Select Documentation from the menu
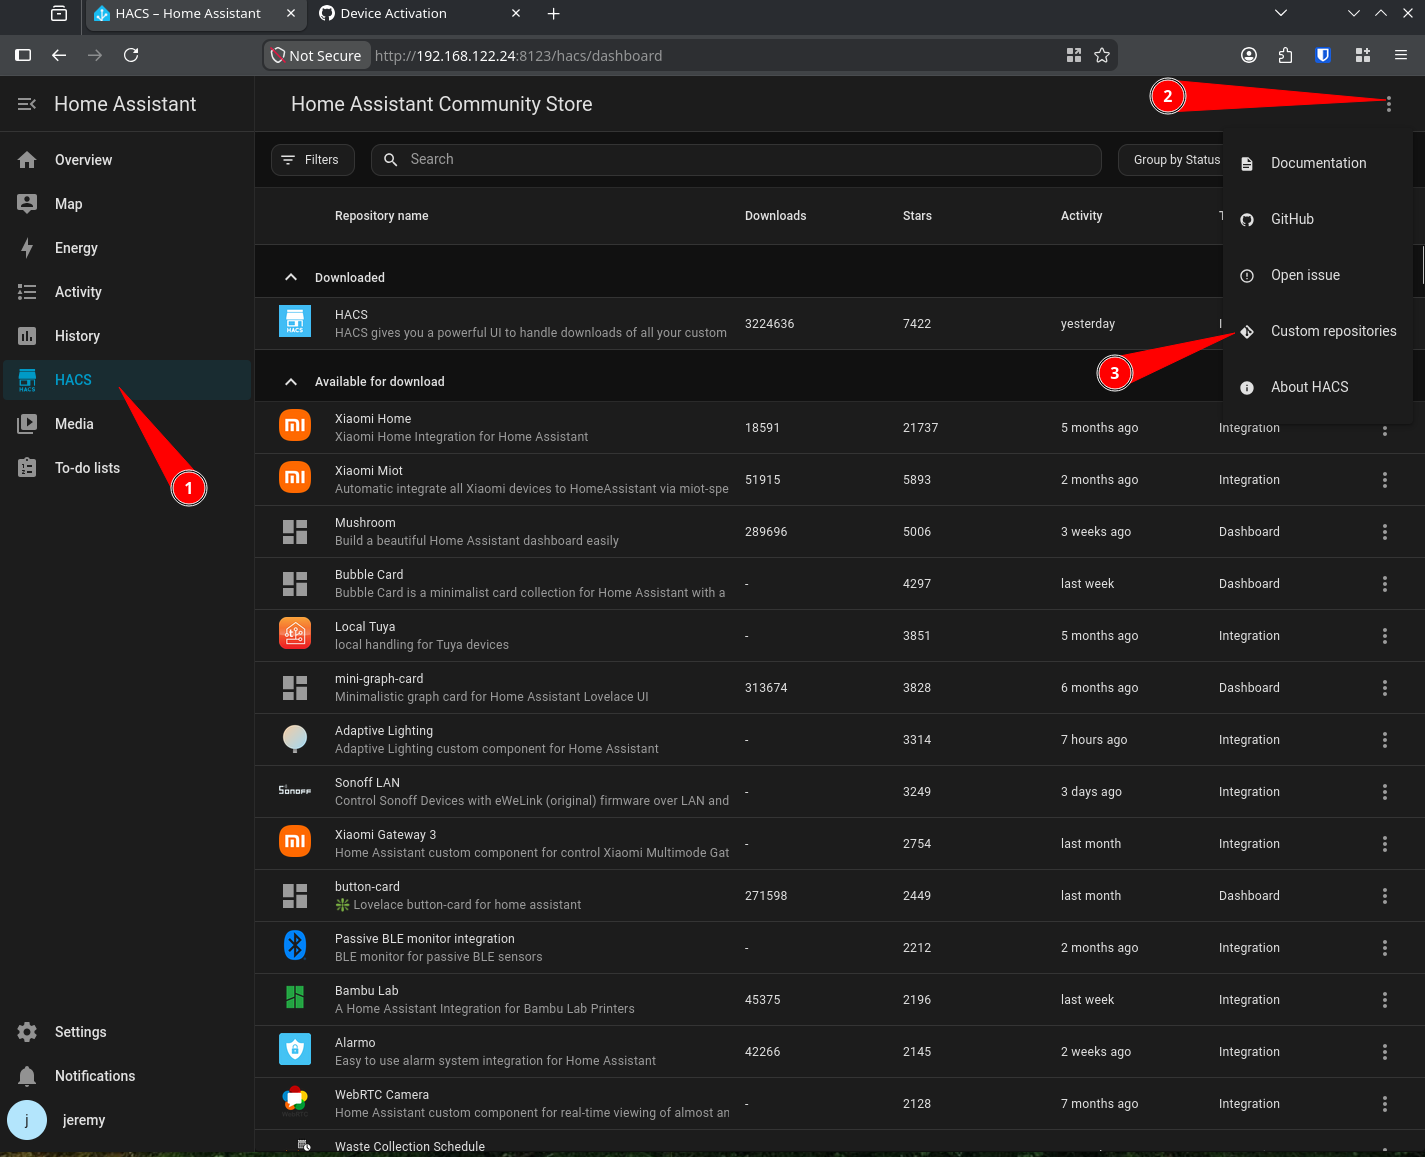 (1318, 163)
